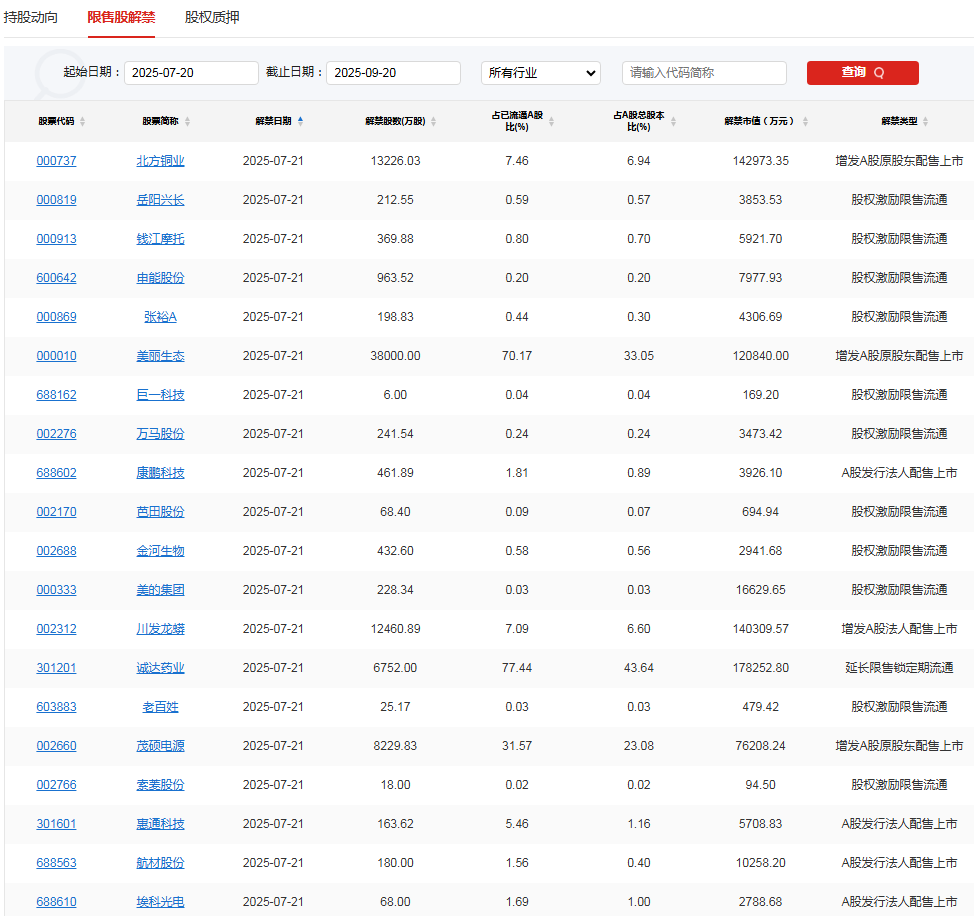974x916 pixels.
Task: Click the 查询 search button
Action: tap(862, 73)
